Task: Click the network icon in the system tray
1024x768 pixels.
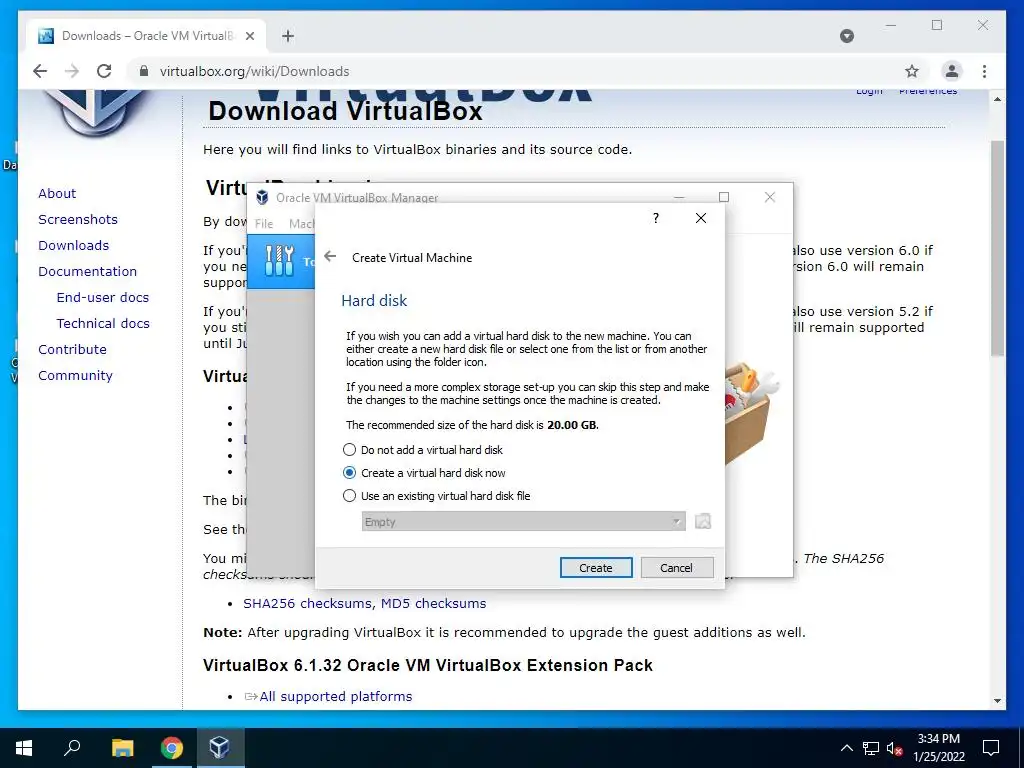Action: click(x=871, y=748)
